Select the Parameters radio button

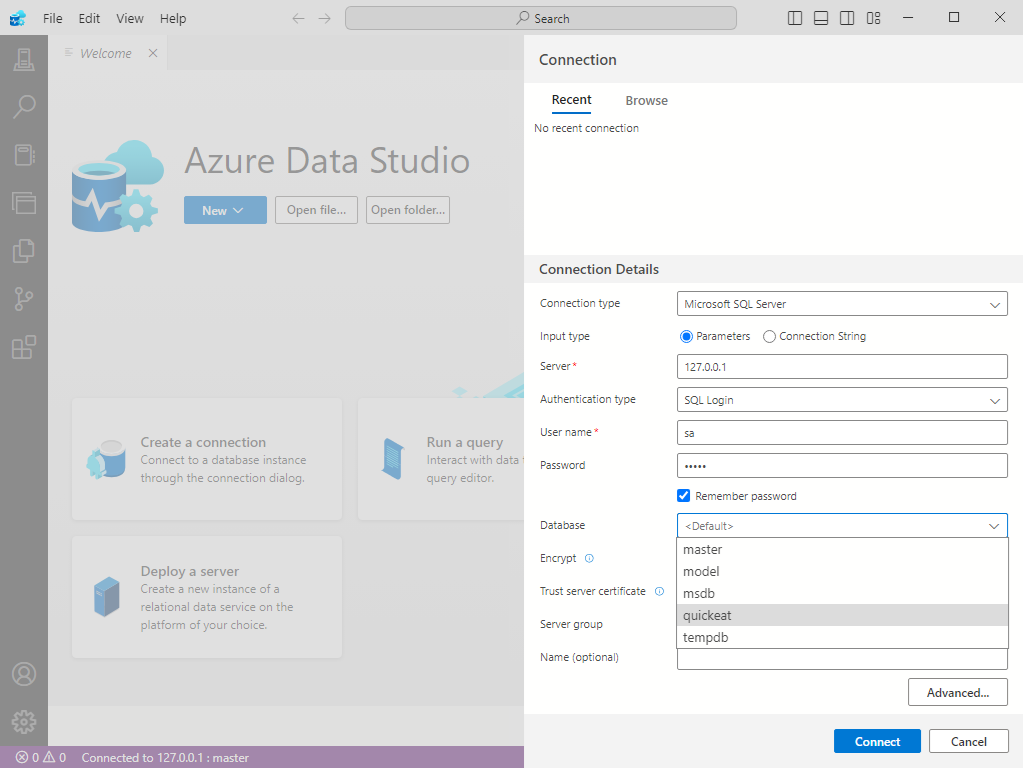point(686,337)
